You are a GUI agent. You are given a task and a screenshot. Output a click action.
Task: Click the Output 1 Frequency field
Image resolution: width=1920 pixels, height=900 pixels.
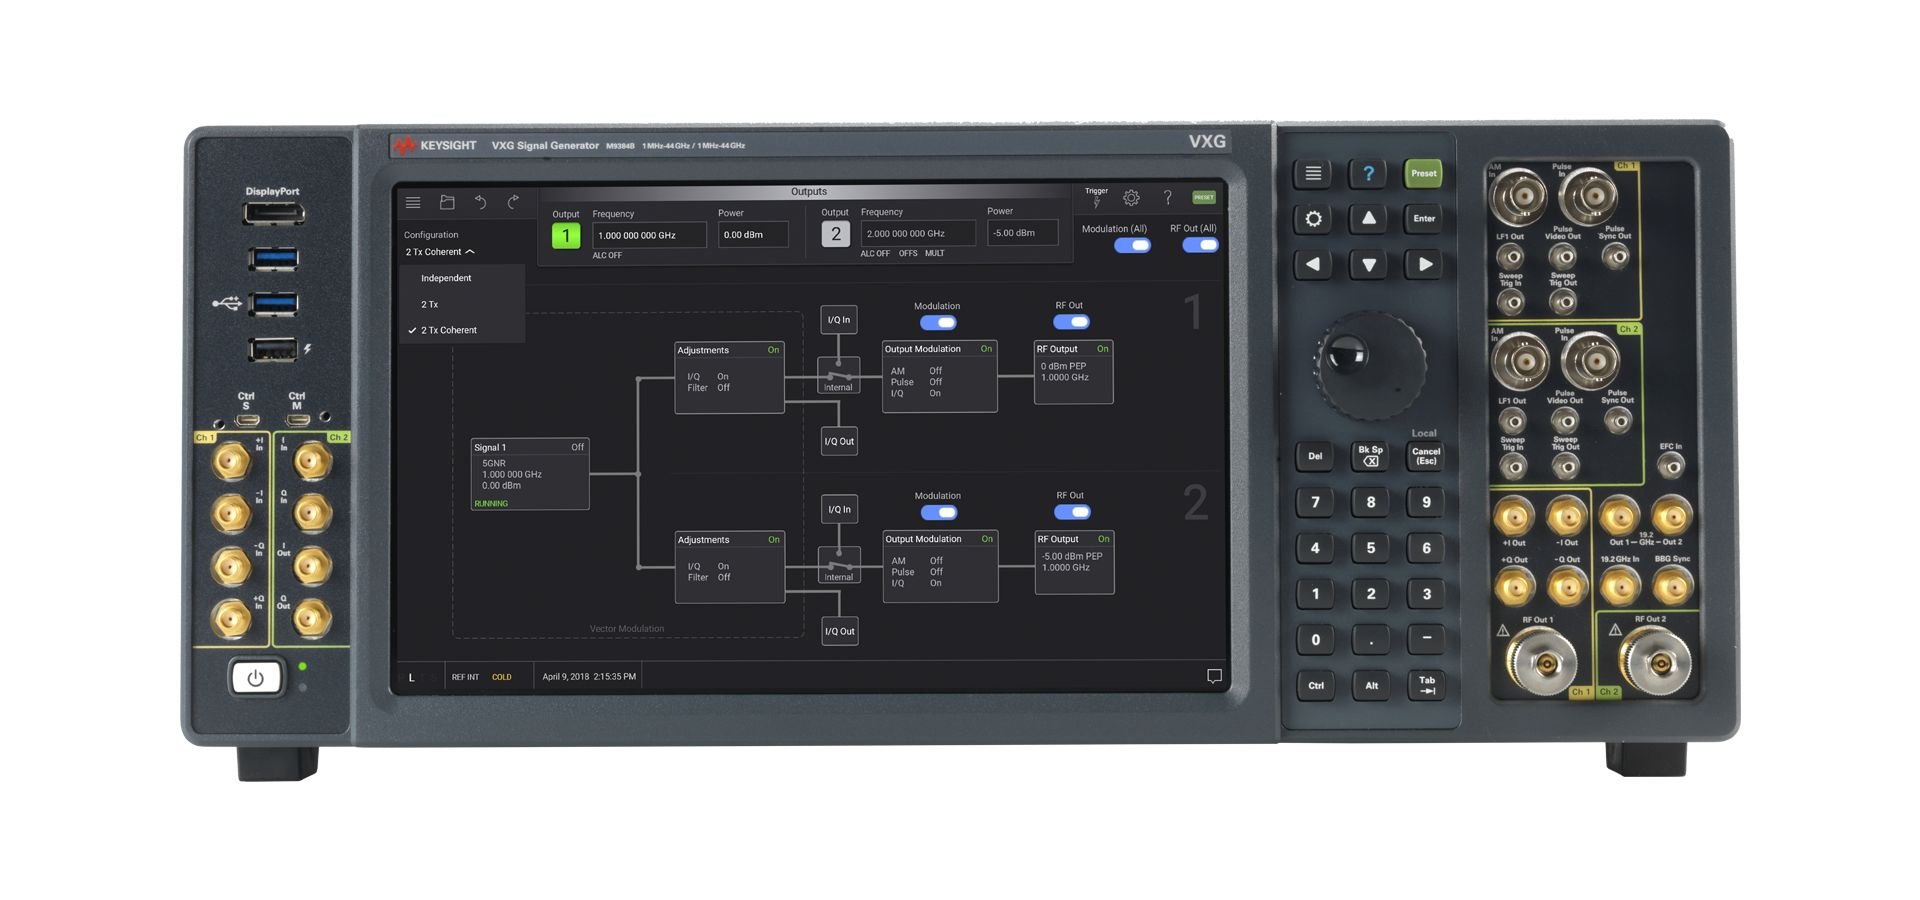(x=649, y=235)
